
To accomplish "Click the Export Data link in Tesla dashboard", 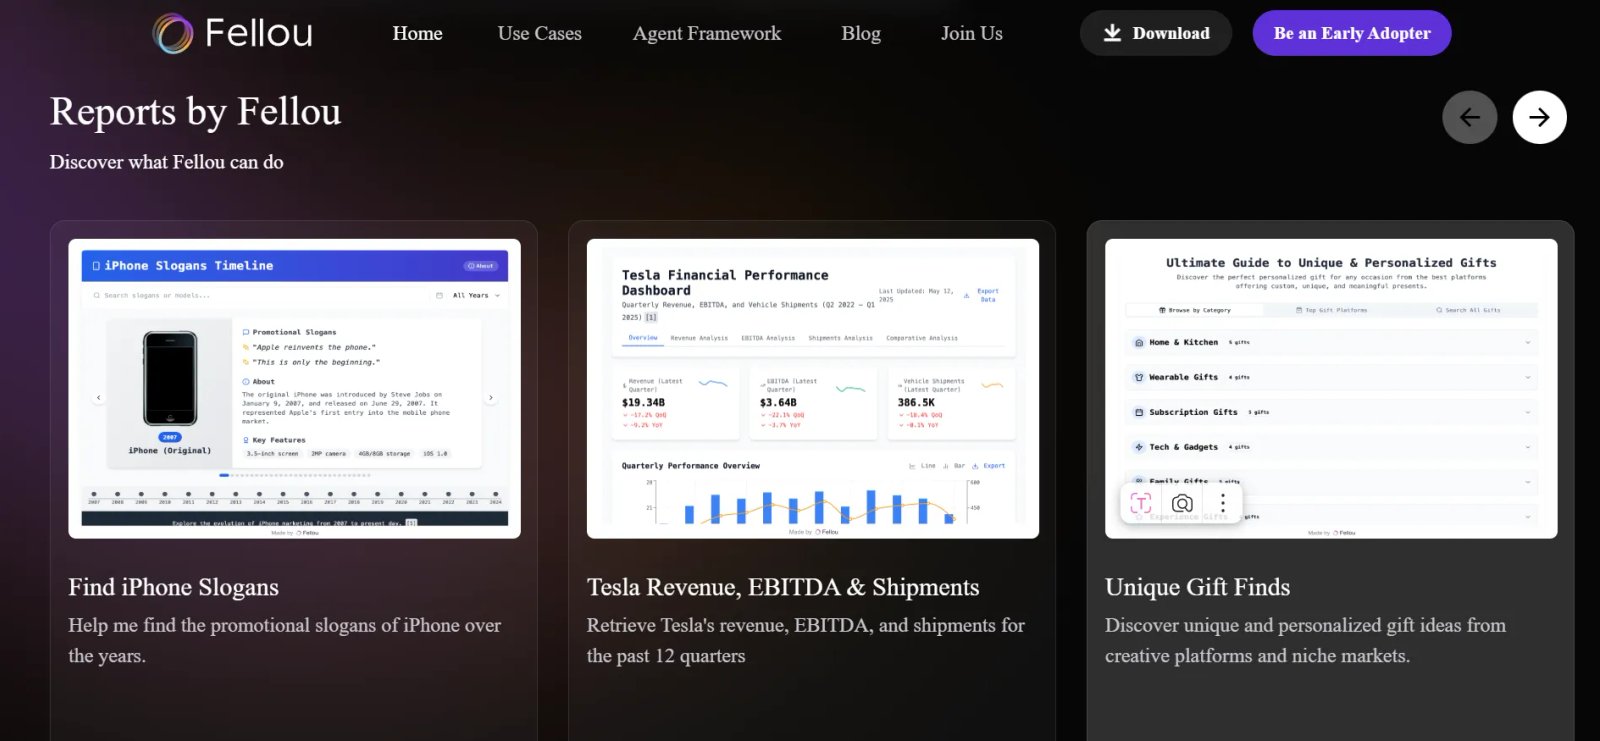I will [982, 295].
